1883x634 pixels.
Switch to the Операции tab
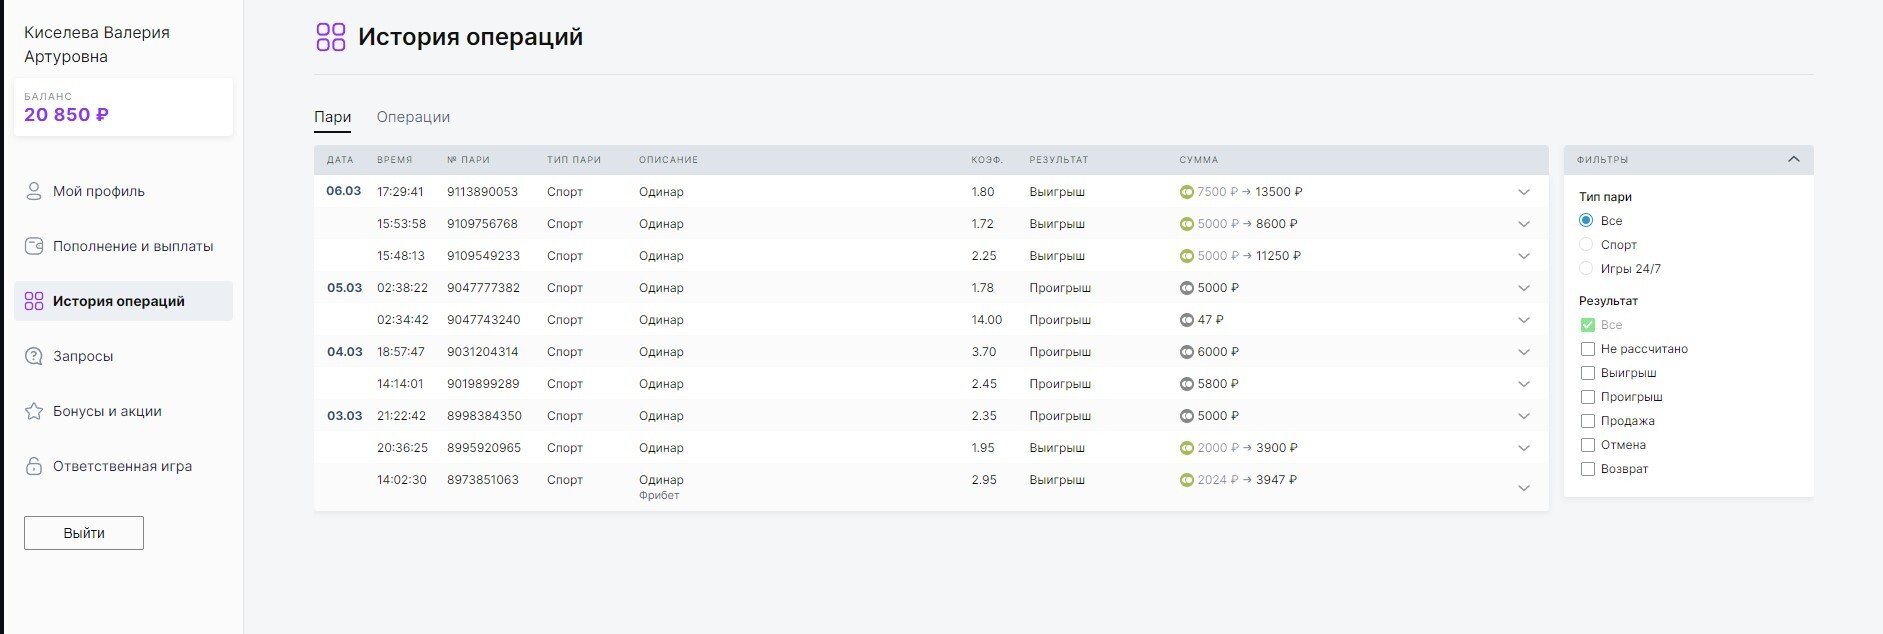[x=413, y=117]
